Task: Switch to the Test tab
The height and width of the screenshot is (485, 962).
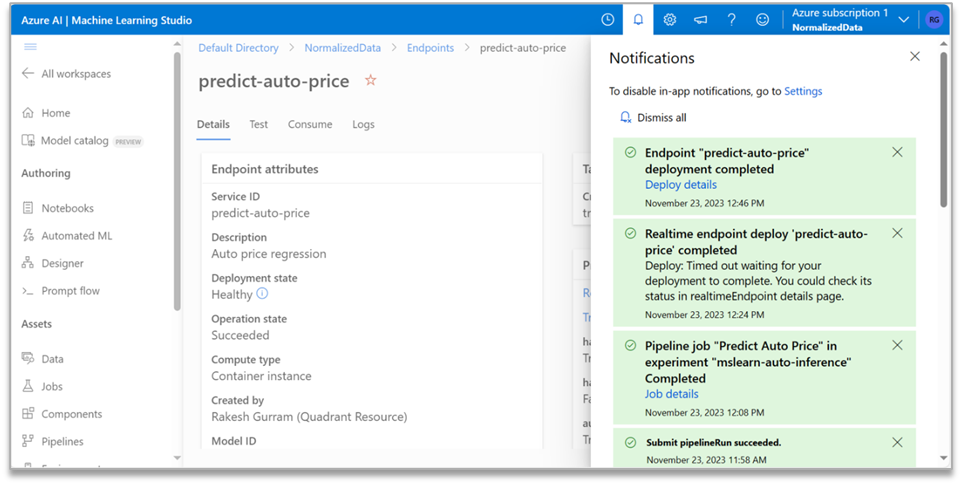Action: [258, 124]
